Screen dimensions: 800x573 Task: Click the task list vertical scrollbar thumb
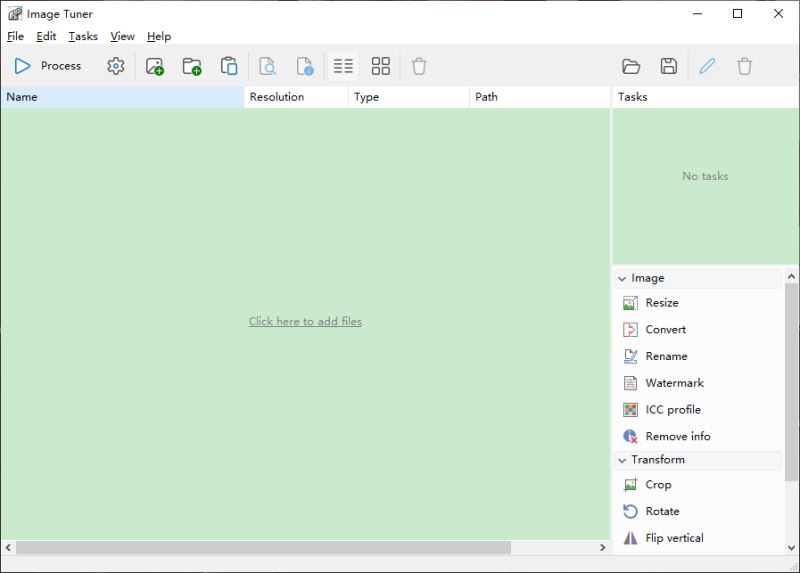click(791, 382)
